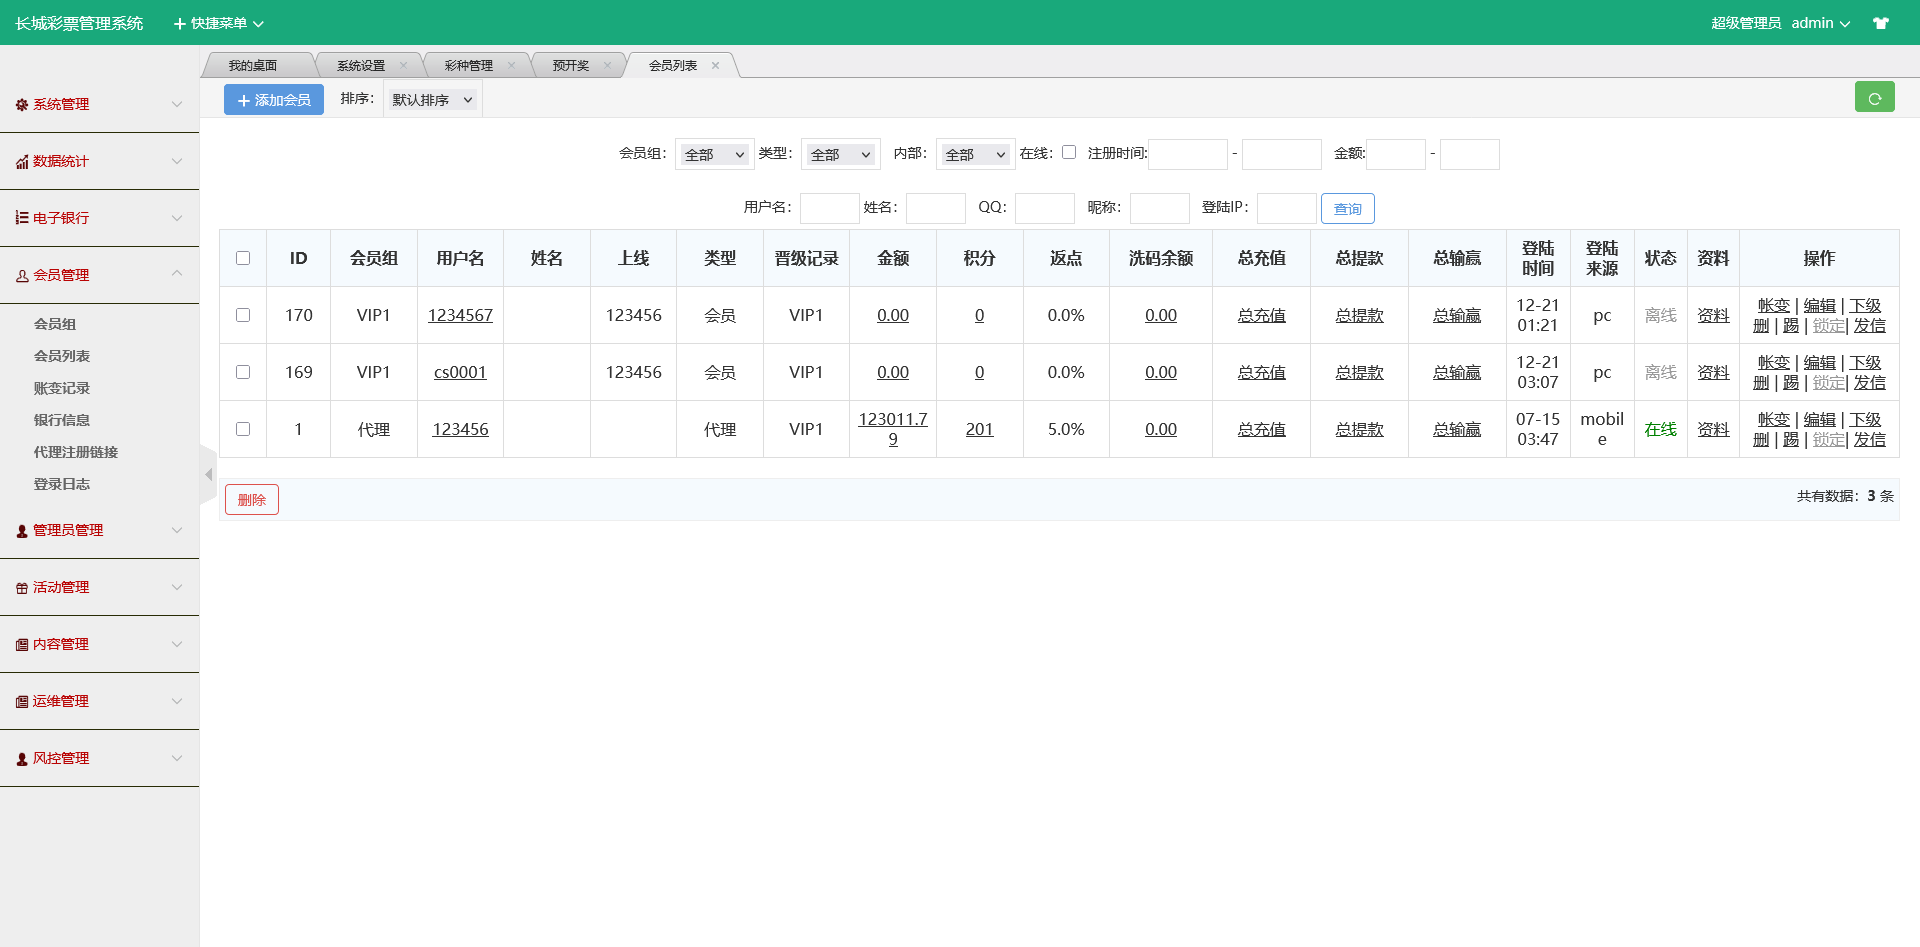The width and height of the screenshot is (1920, 947).
Task: Enable the select-all checkbox in table header
Action: 243,258
